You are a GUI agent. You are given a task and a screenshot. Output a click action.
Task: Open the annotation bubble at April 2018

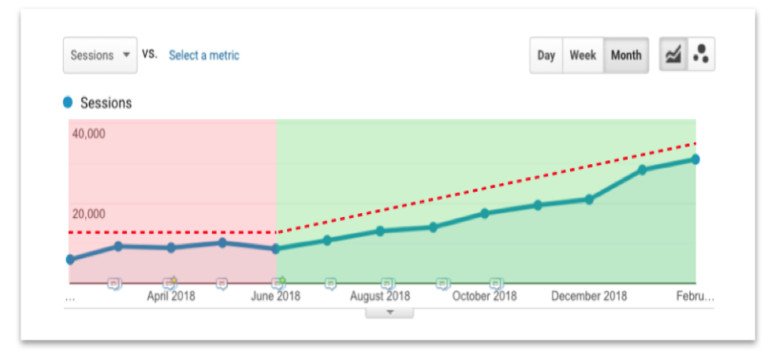pyautogui.click(x=169, y=283)
